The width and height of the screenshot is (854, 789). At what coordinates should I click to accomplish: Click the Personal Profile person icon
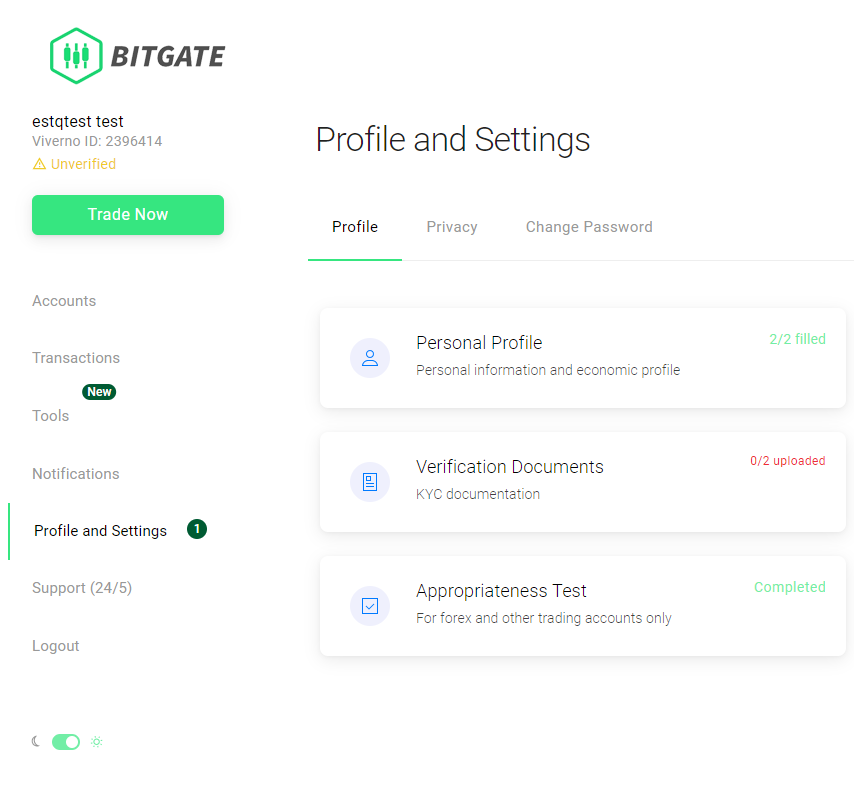point(370,358)
